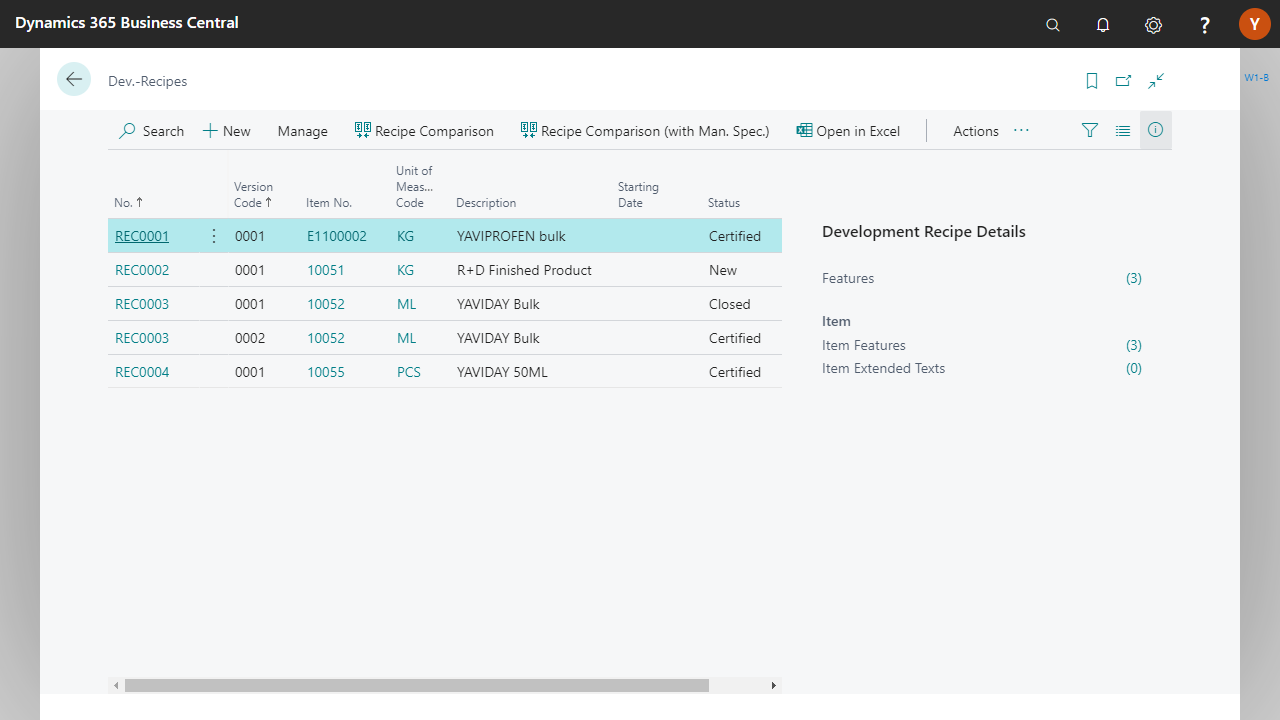Click horizontal scrollbar right arrow
Image resolution: width=1280 pixels, height=720 pixels.
(774, 686)
